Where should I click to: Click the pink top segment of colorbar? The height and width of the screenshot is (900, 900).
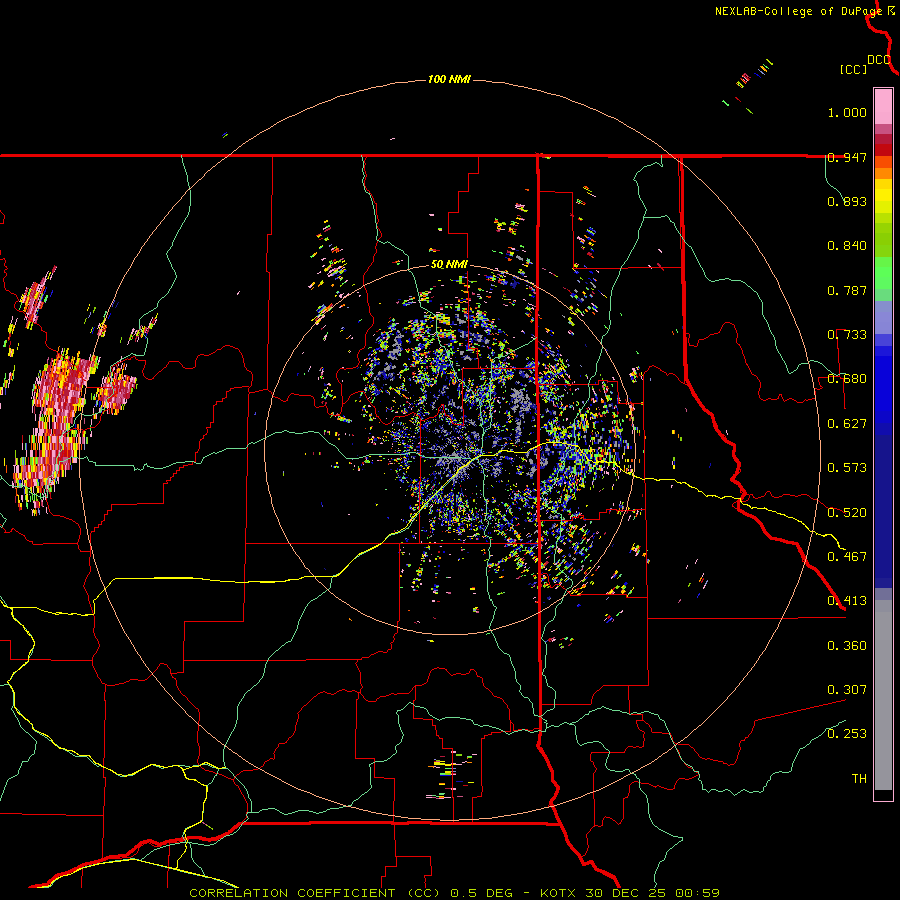coord(883,106)
